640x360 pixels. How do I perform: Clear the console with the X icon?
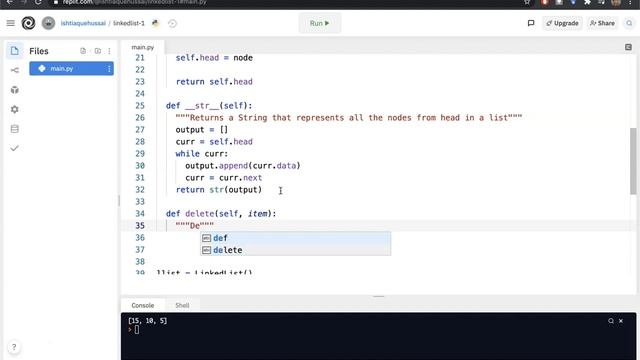(x=621, y=321)
